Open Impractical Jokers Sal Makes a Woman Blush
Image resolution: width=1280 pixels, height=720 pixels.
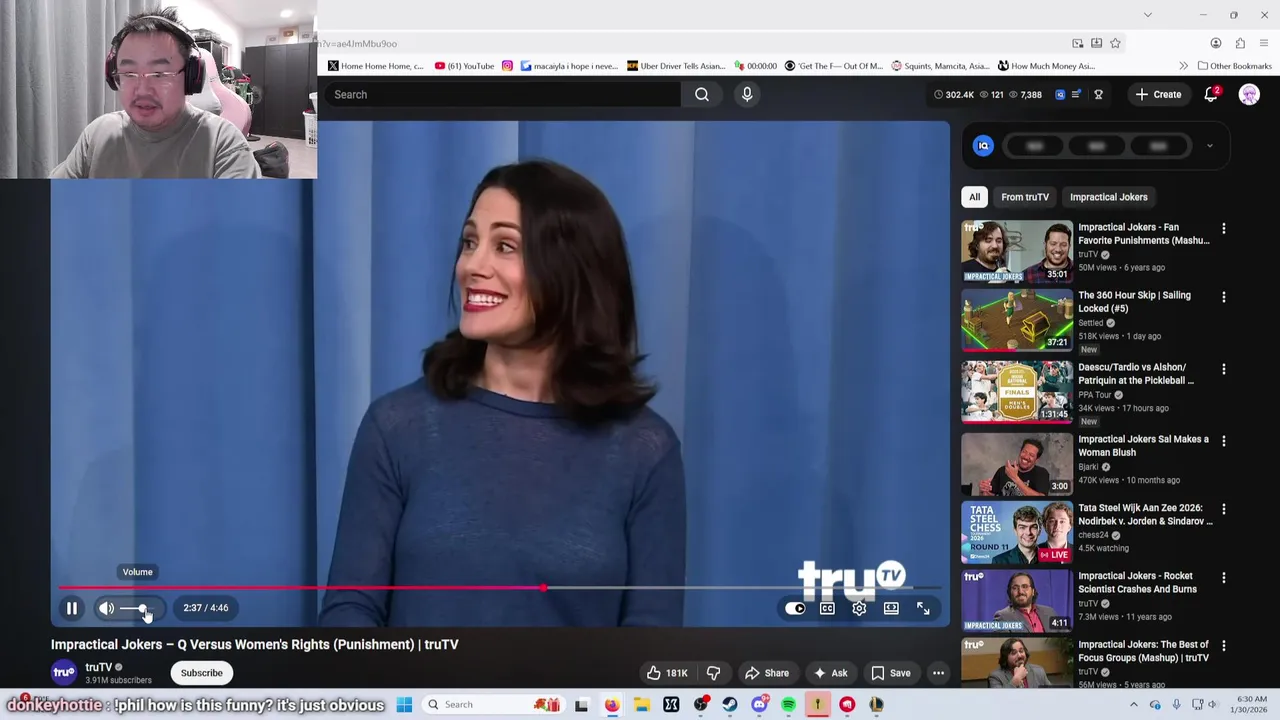tap(1143, 445)
